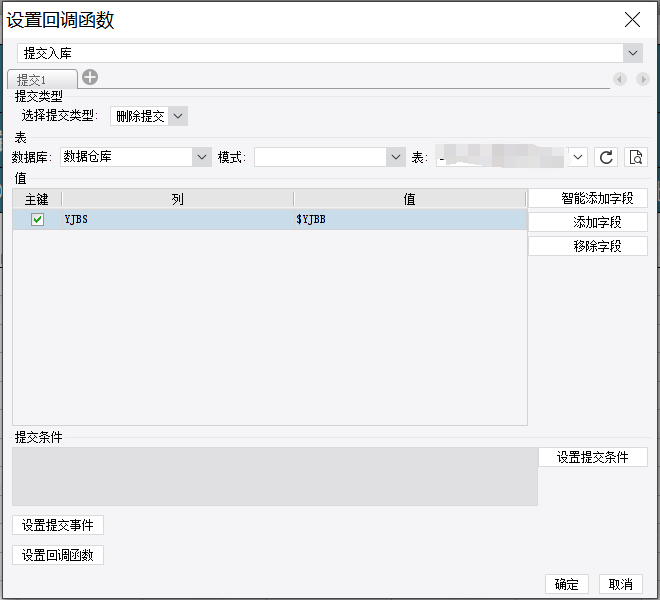The image size is (660, 600).
Task: Open the 模式 schema dropdown
Action: [396, 157]
